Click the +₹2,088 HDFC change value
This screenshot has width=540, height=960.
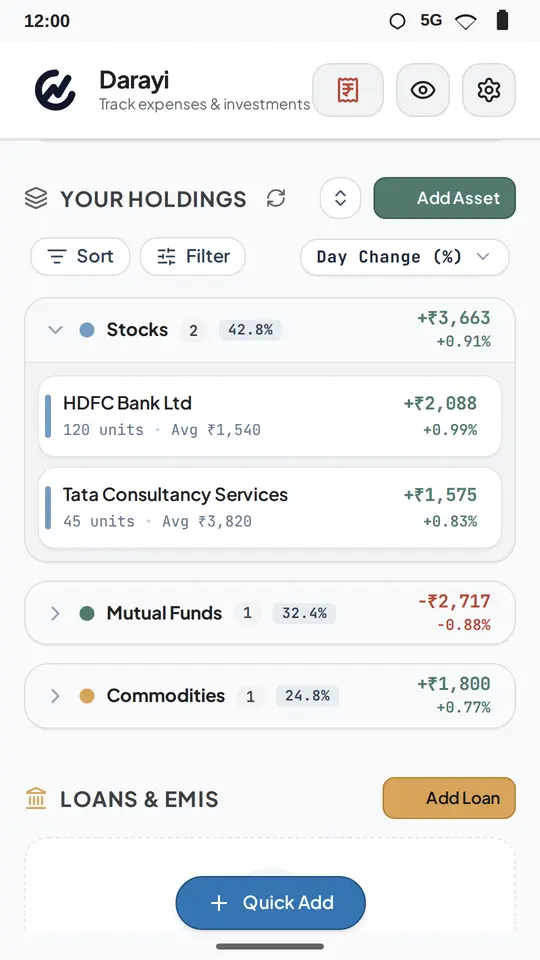click(x=440, y=403)
